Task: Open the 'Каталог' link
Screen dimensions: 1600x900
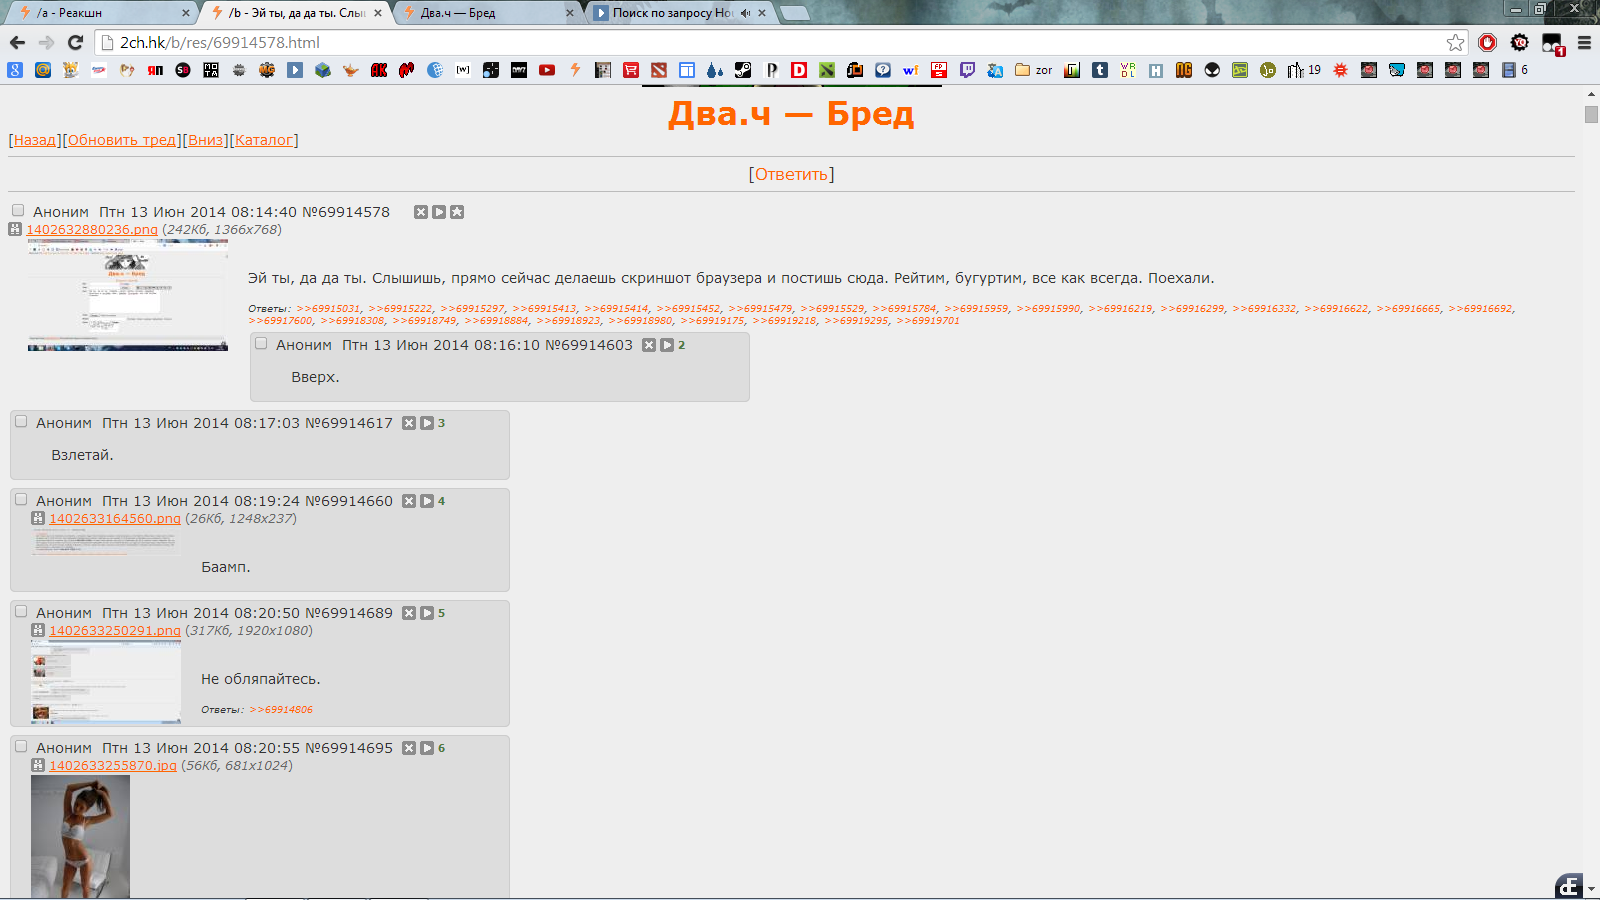Action: tap(264, 140)
